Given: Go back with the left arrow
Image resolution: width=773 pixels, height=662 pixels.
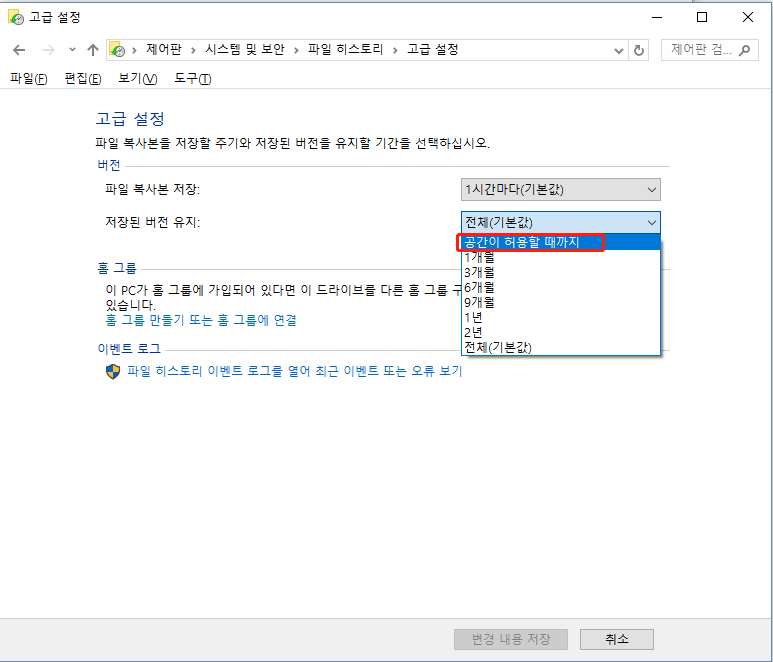Looking at the screenshot, I should pyautogui.click(x=19, y=50).
